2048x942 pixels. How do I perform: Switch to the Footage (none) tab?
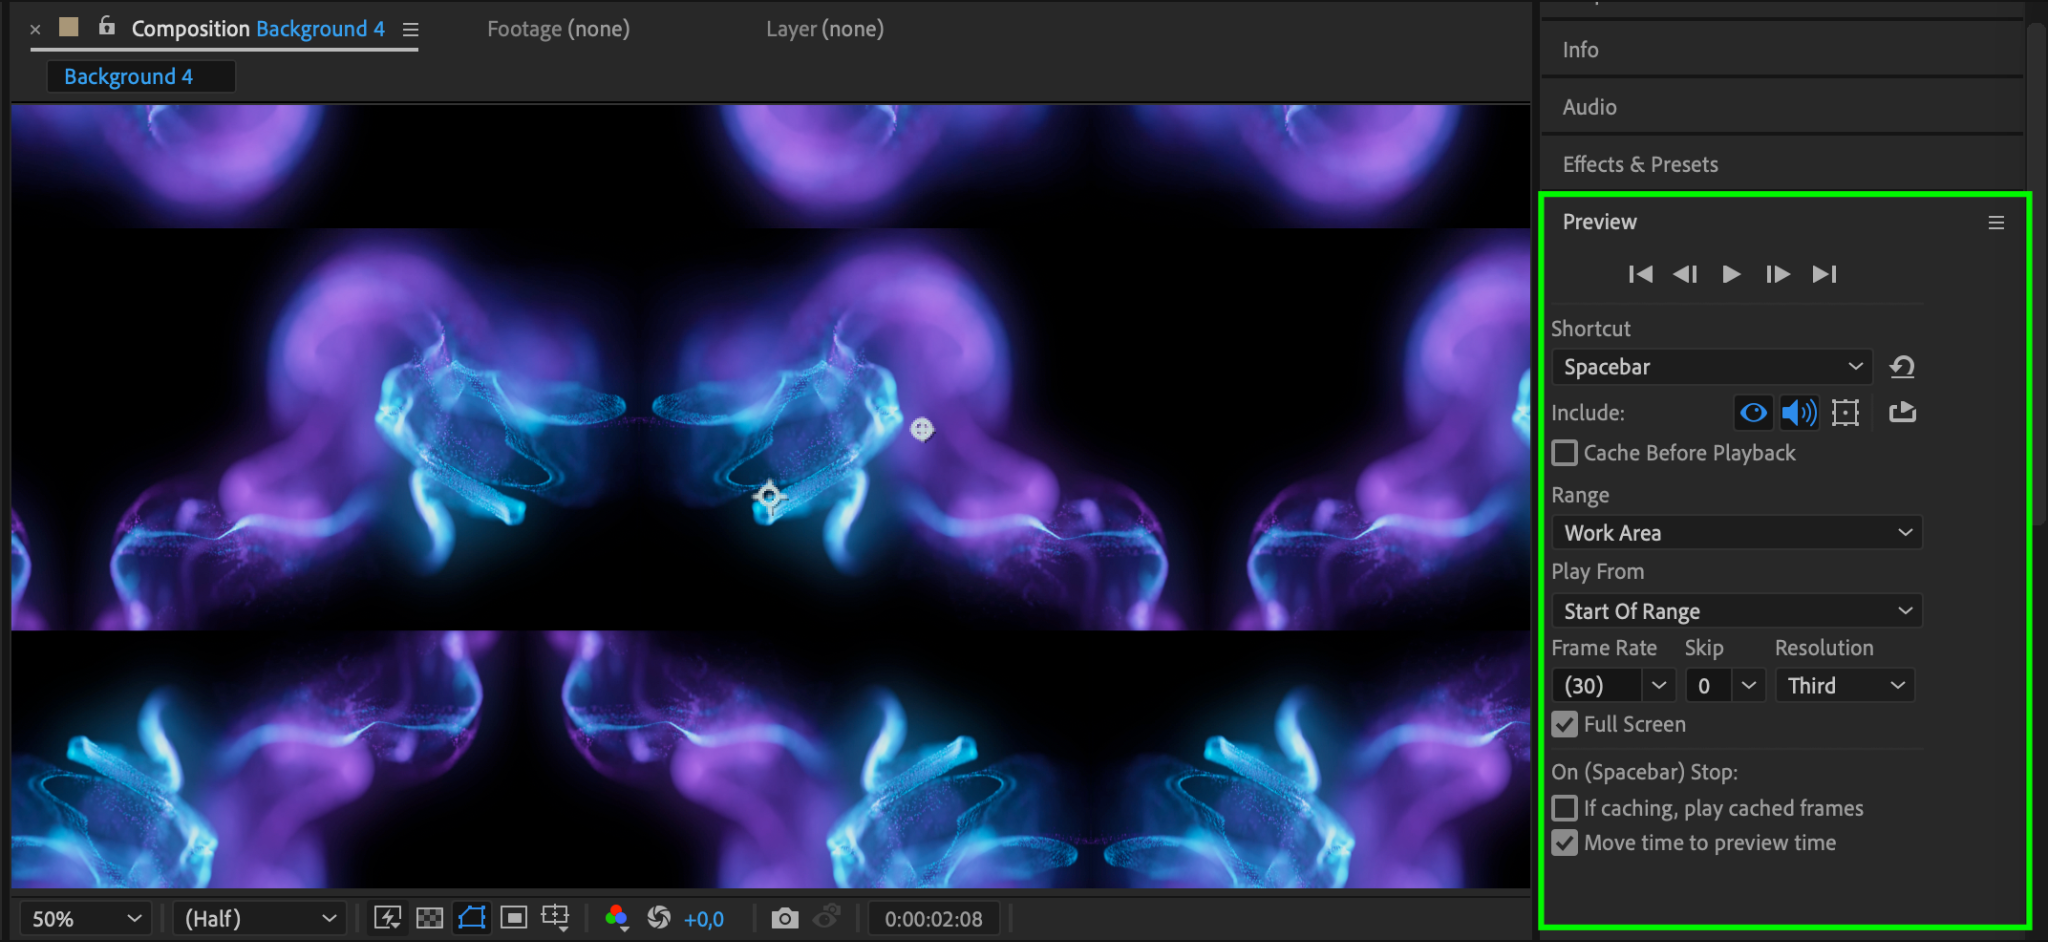[x=559, y=29]
